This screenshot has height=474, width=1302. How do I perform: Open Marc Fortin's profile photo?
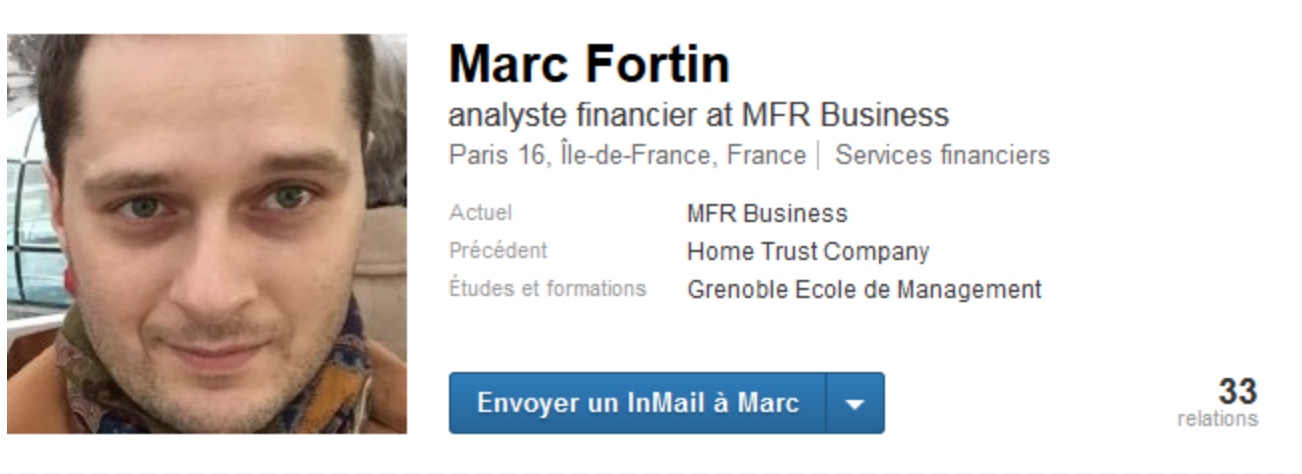pyautogui.click(x=207, y=234)
